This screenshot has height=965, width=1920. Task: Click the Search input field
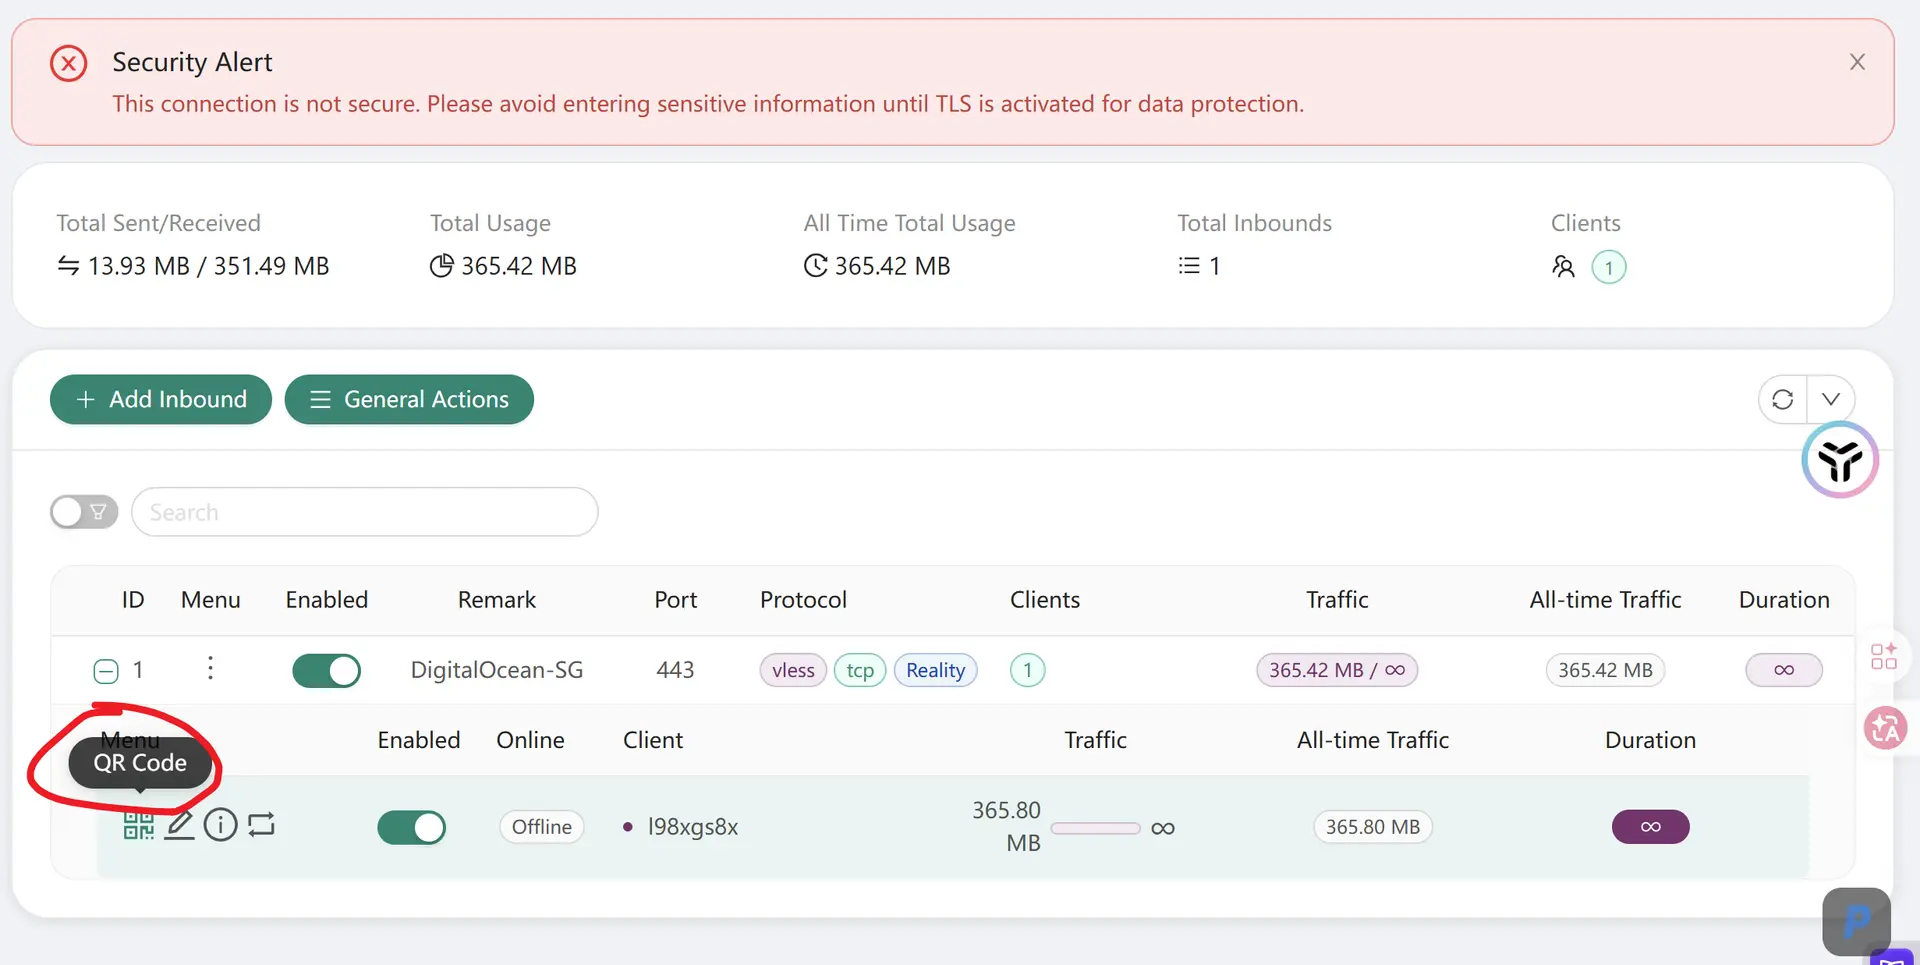pyautogui.click(x=365, y=512)
